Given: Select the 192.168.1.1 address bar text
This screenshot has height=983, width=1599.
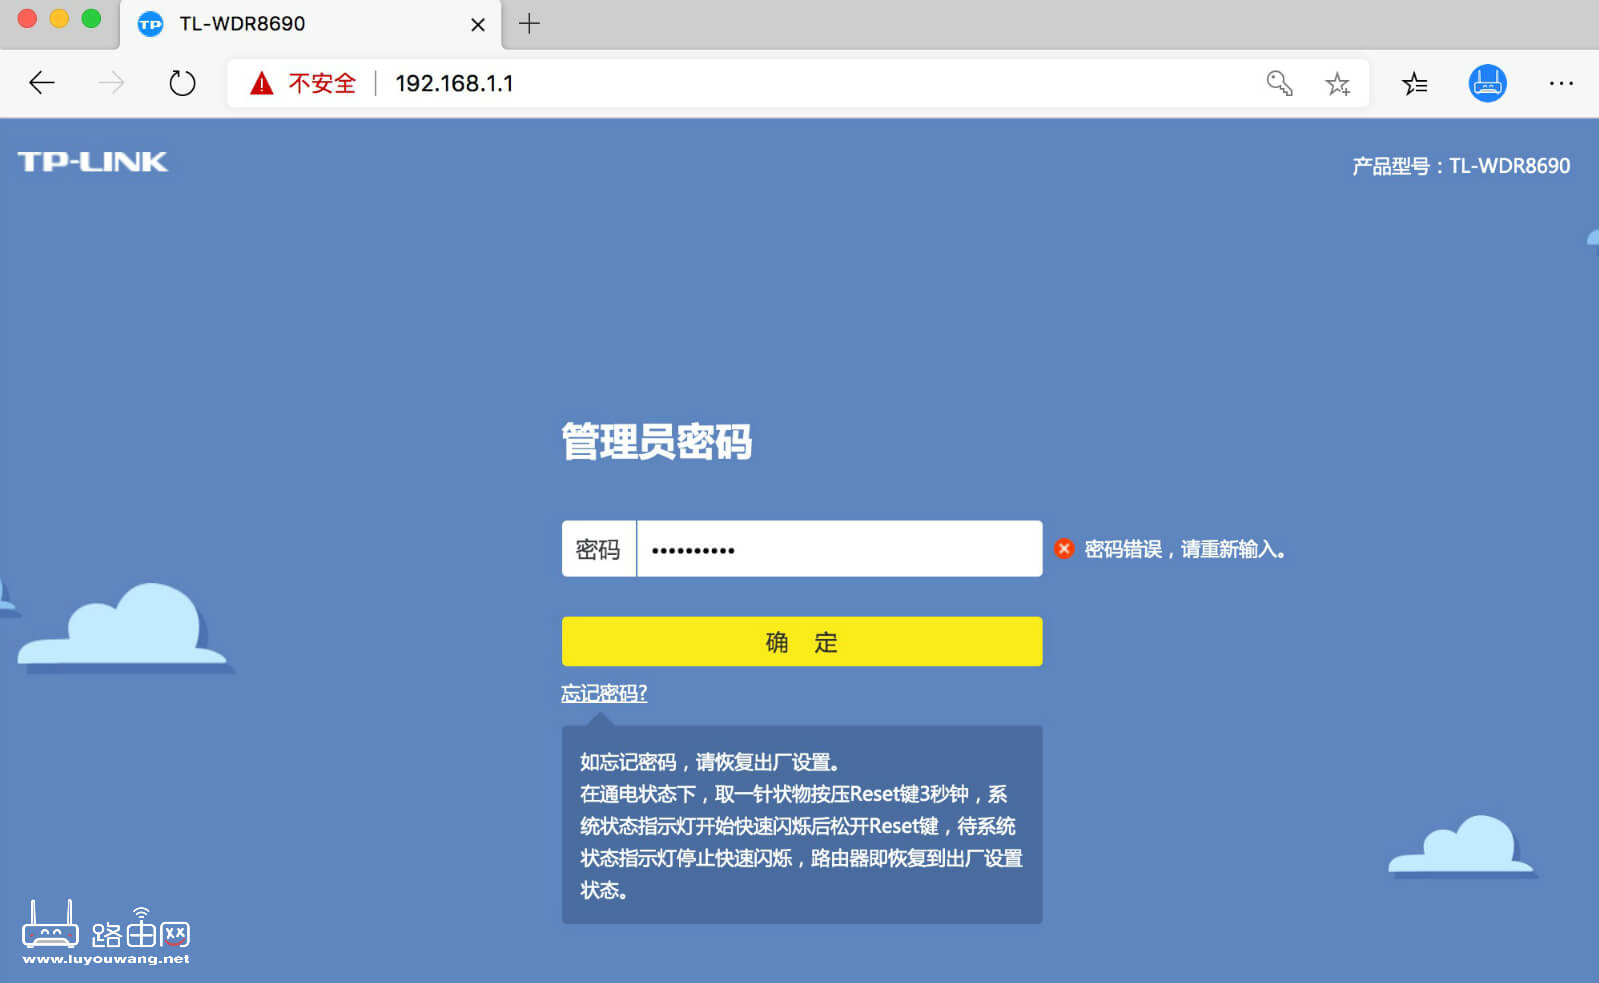Looking at the screenshot, I should (x=454, y=83).
